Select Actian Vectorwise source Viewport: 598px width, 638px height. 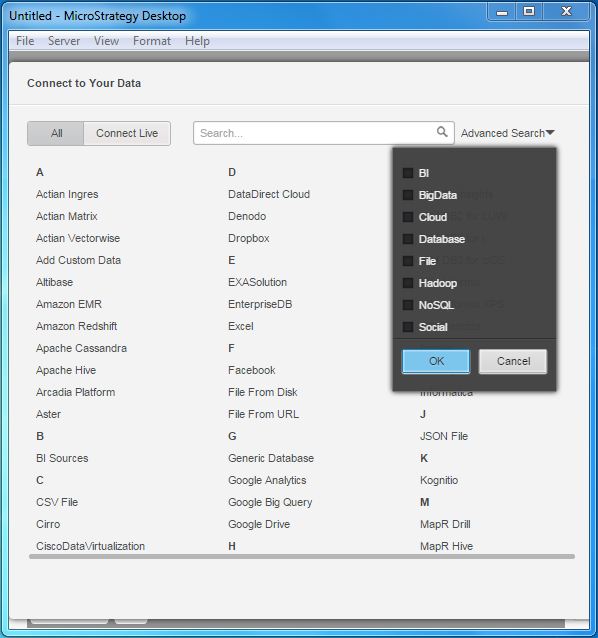coord(78,238)
